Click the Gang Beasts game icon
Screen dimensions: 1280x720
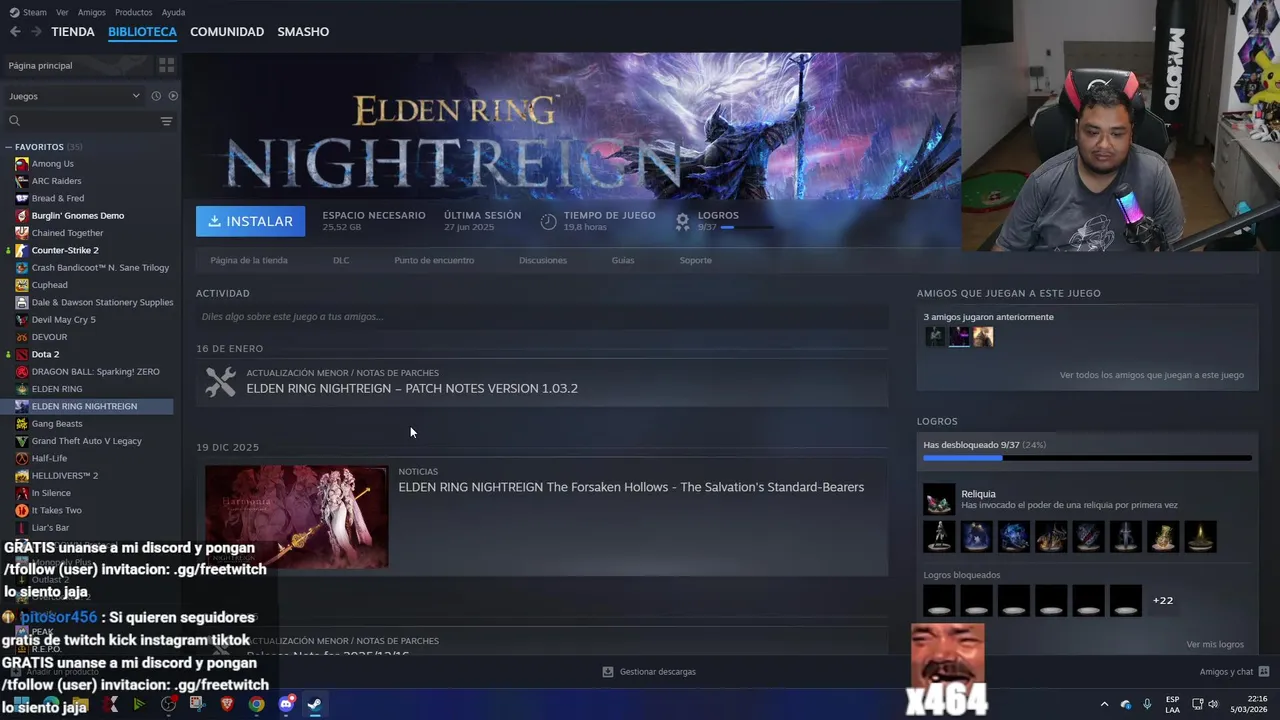[22, 424]
